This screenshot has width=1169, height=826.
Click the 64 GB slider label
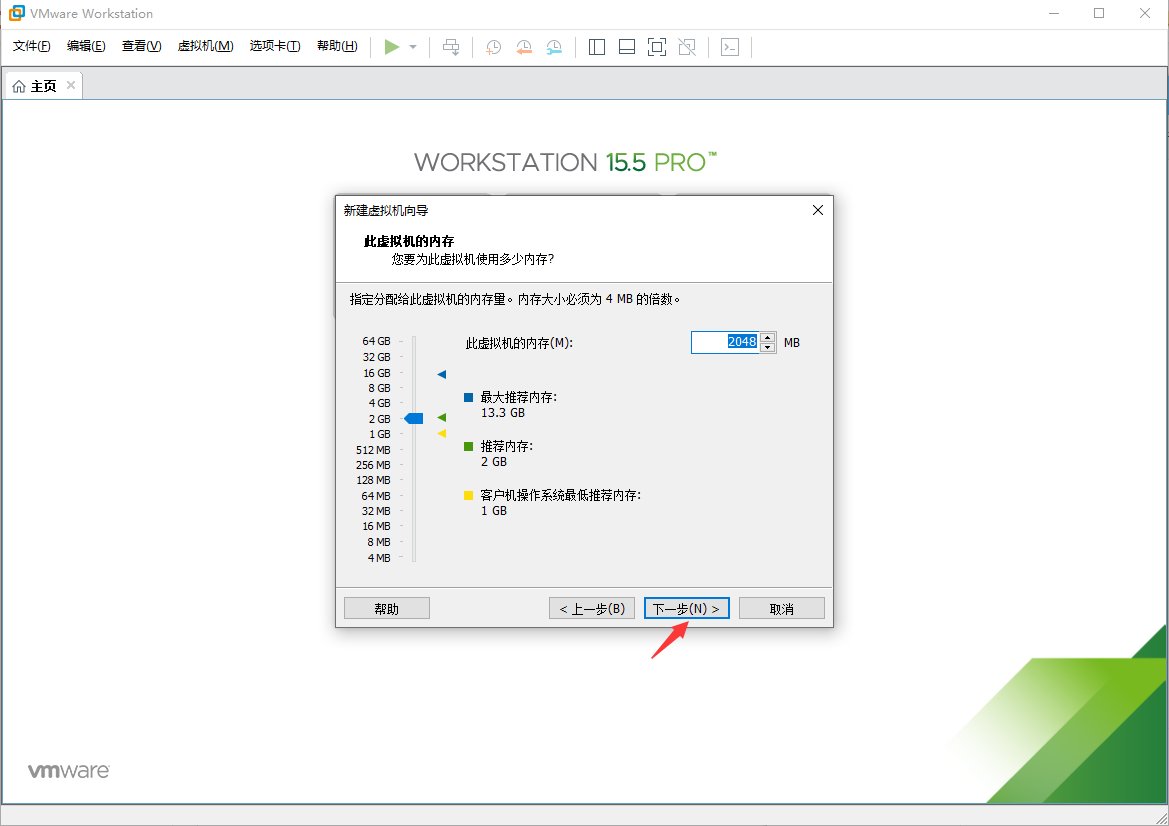coord(376,341)
